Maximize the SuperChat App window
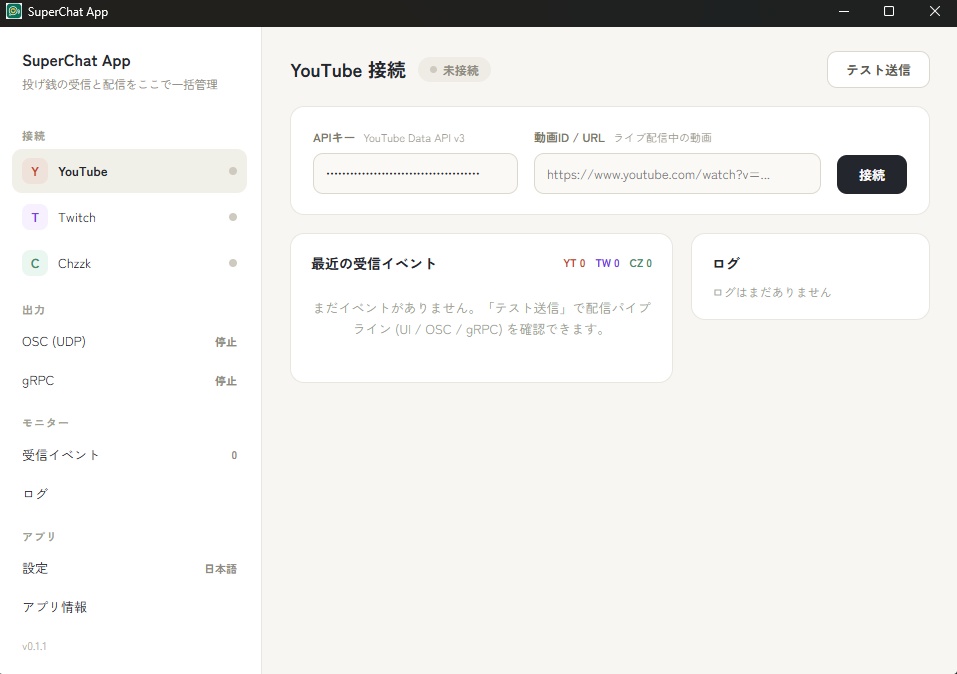The height and width of the screenshot is (674, 957). [889, 12]
